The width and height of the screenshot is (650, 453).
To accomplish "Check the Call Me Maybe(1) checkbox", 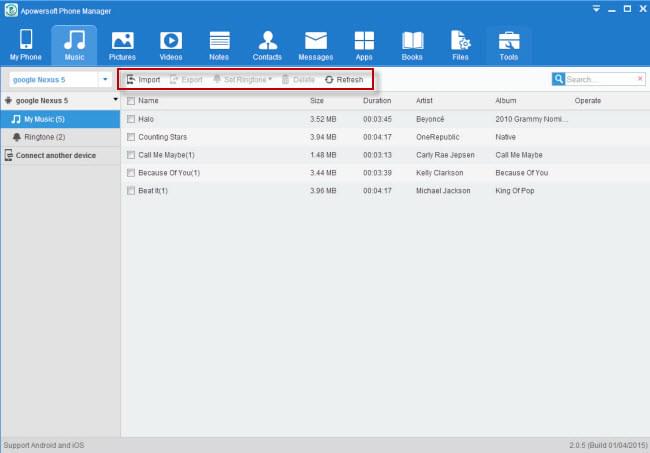I will click(131, 155).
